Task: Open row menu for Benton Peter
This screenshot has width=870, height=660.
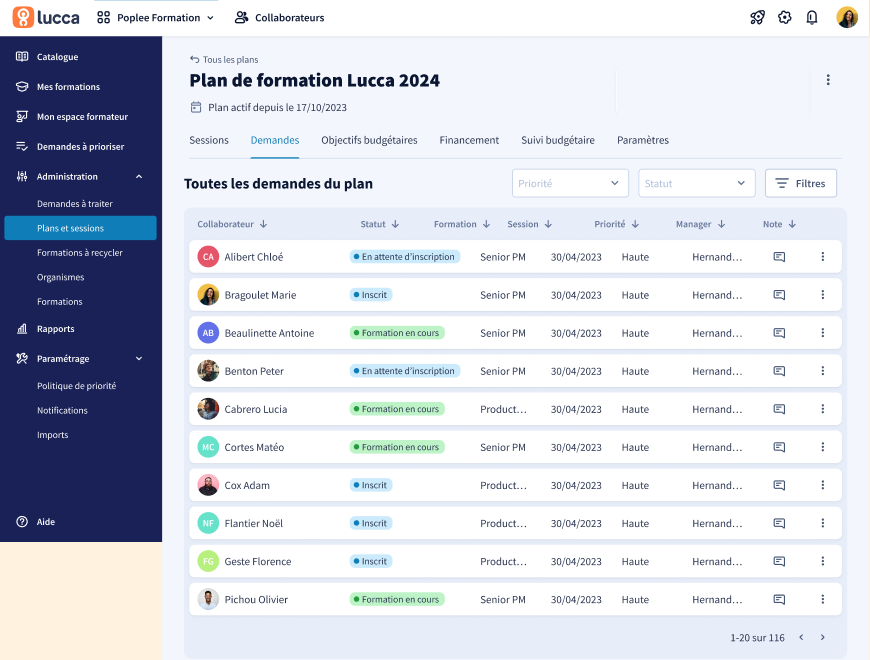Action: (x=823, y=371)
